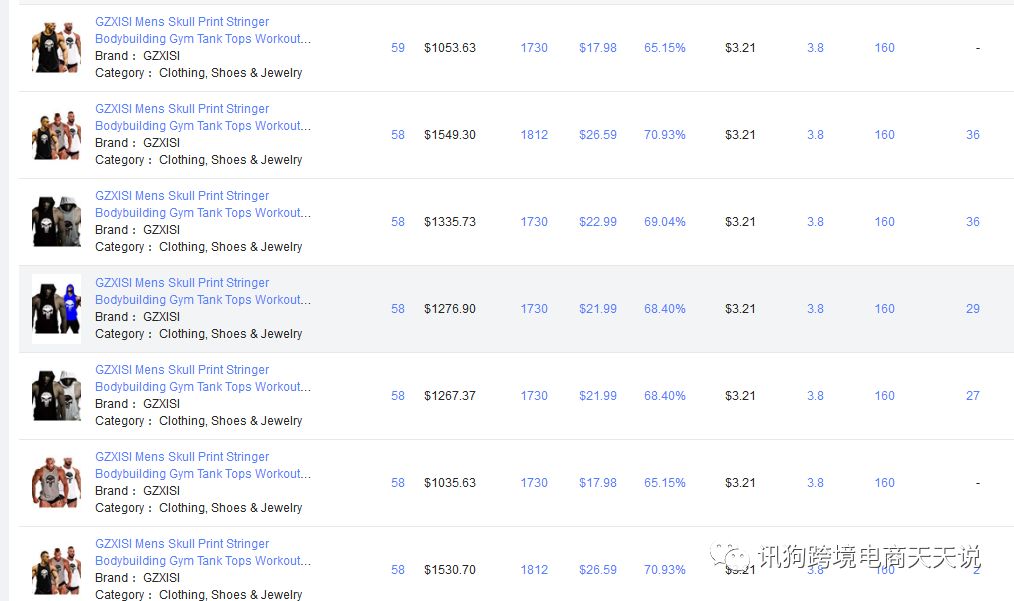Click product thumbnail in the $1035.63 row
Screen dimensions: 1014x601
pos(56,482)
